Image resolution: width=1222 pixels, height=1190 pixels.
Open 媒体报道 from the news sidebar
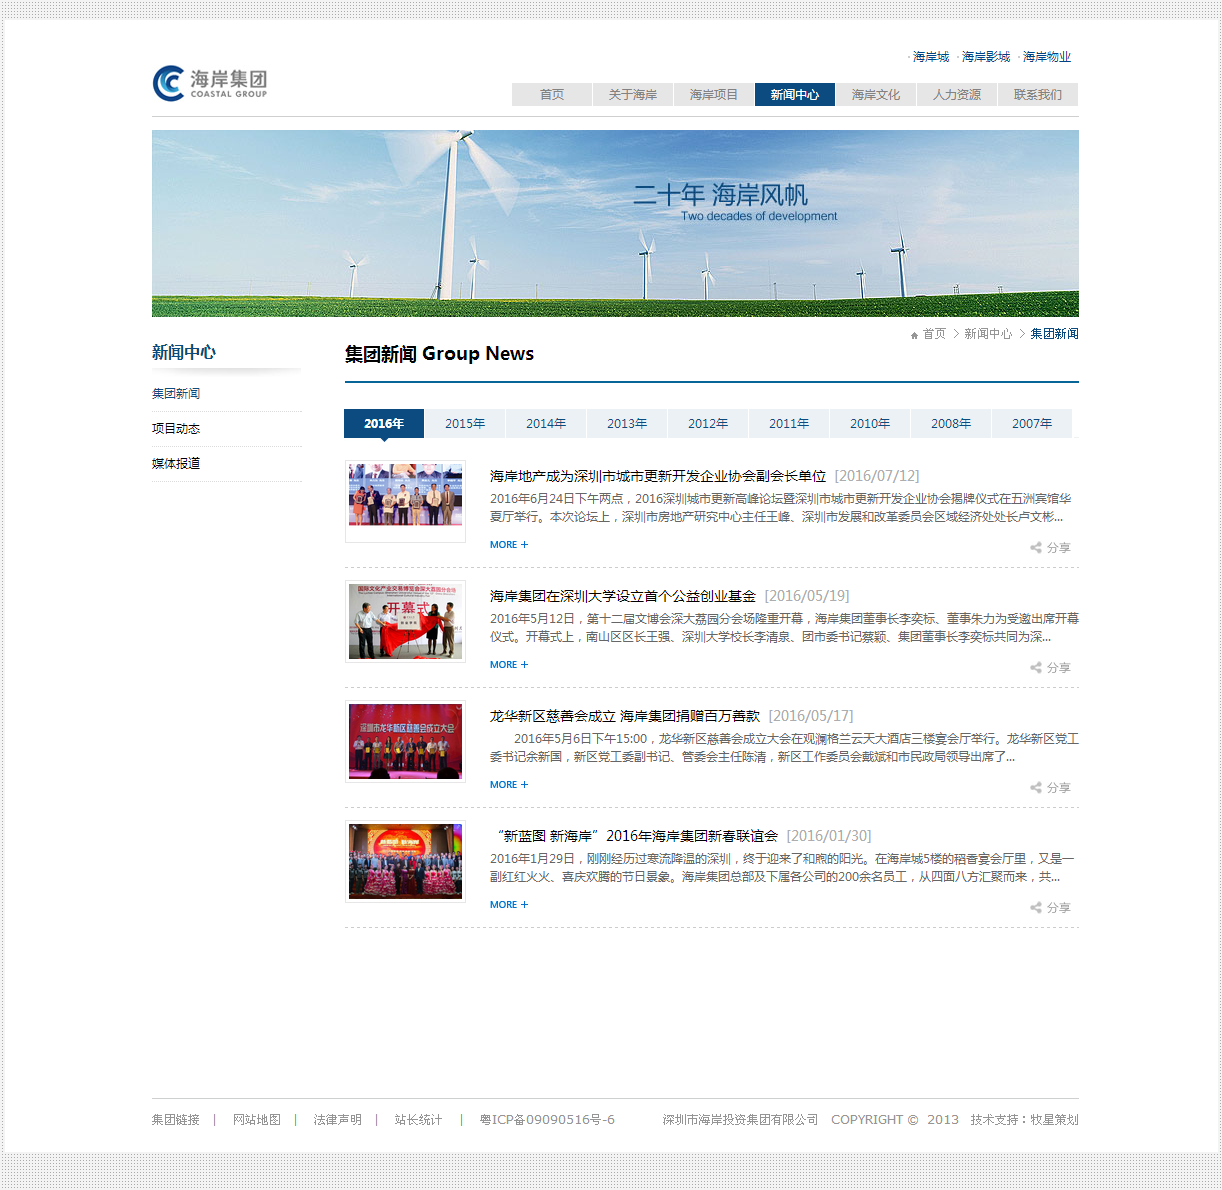point(176,463)
